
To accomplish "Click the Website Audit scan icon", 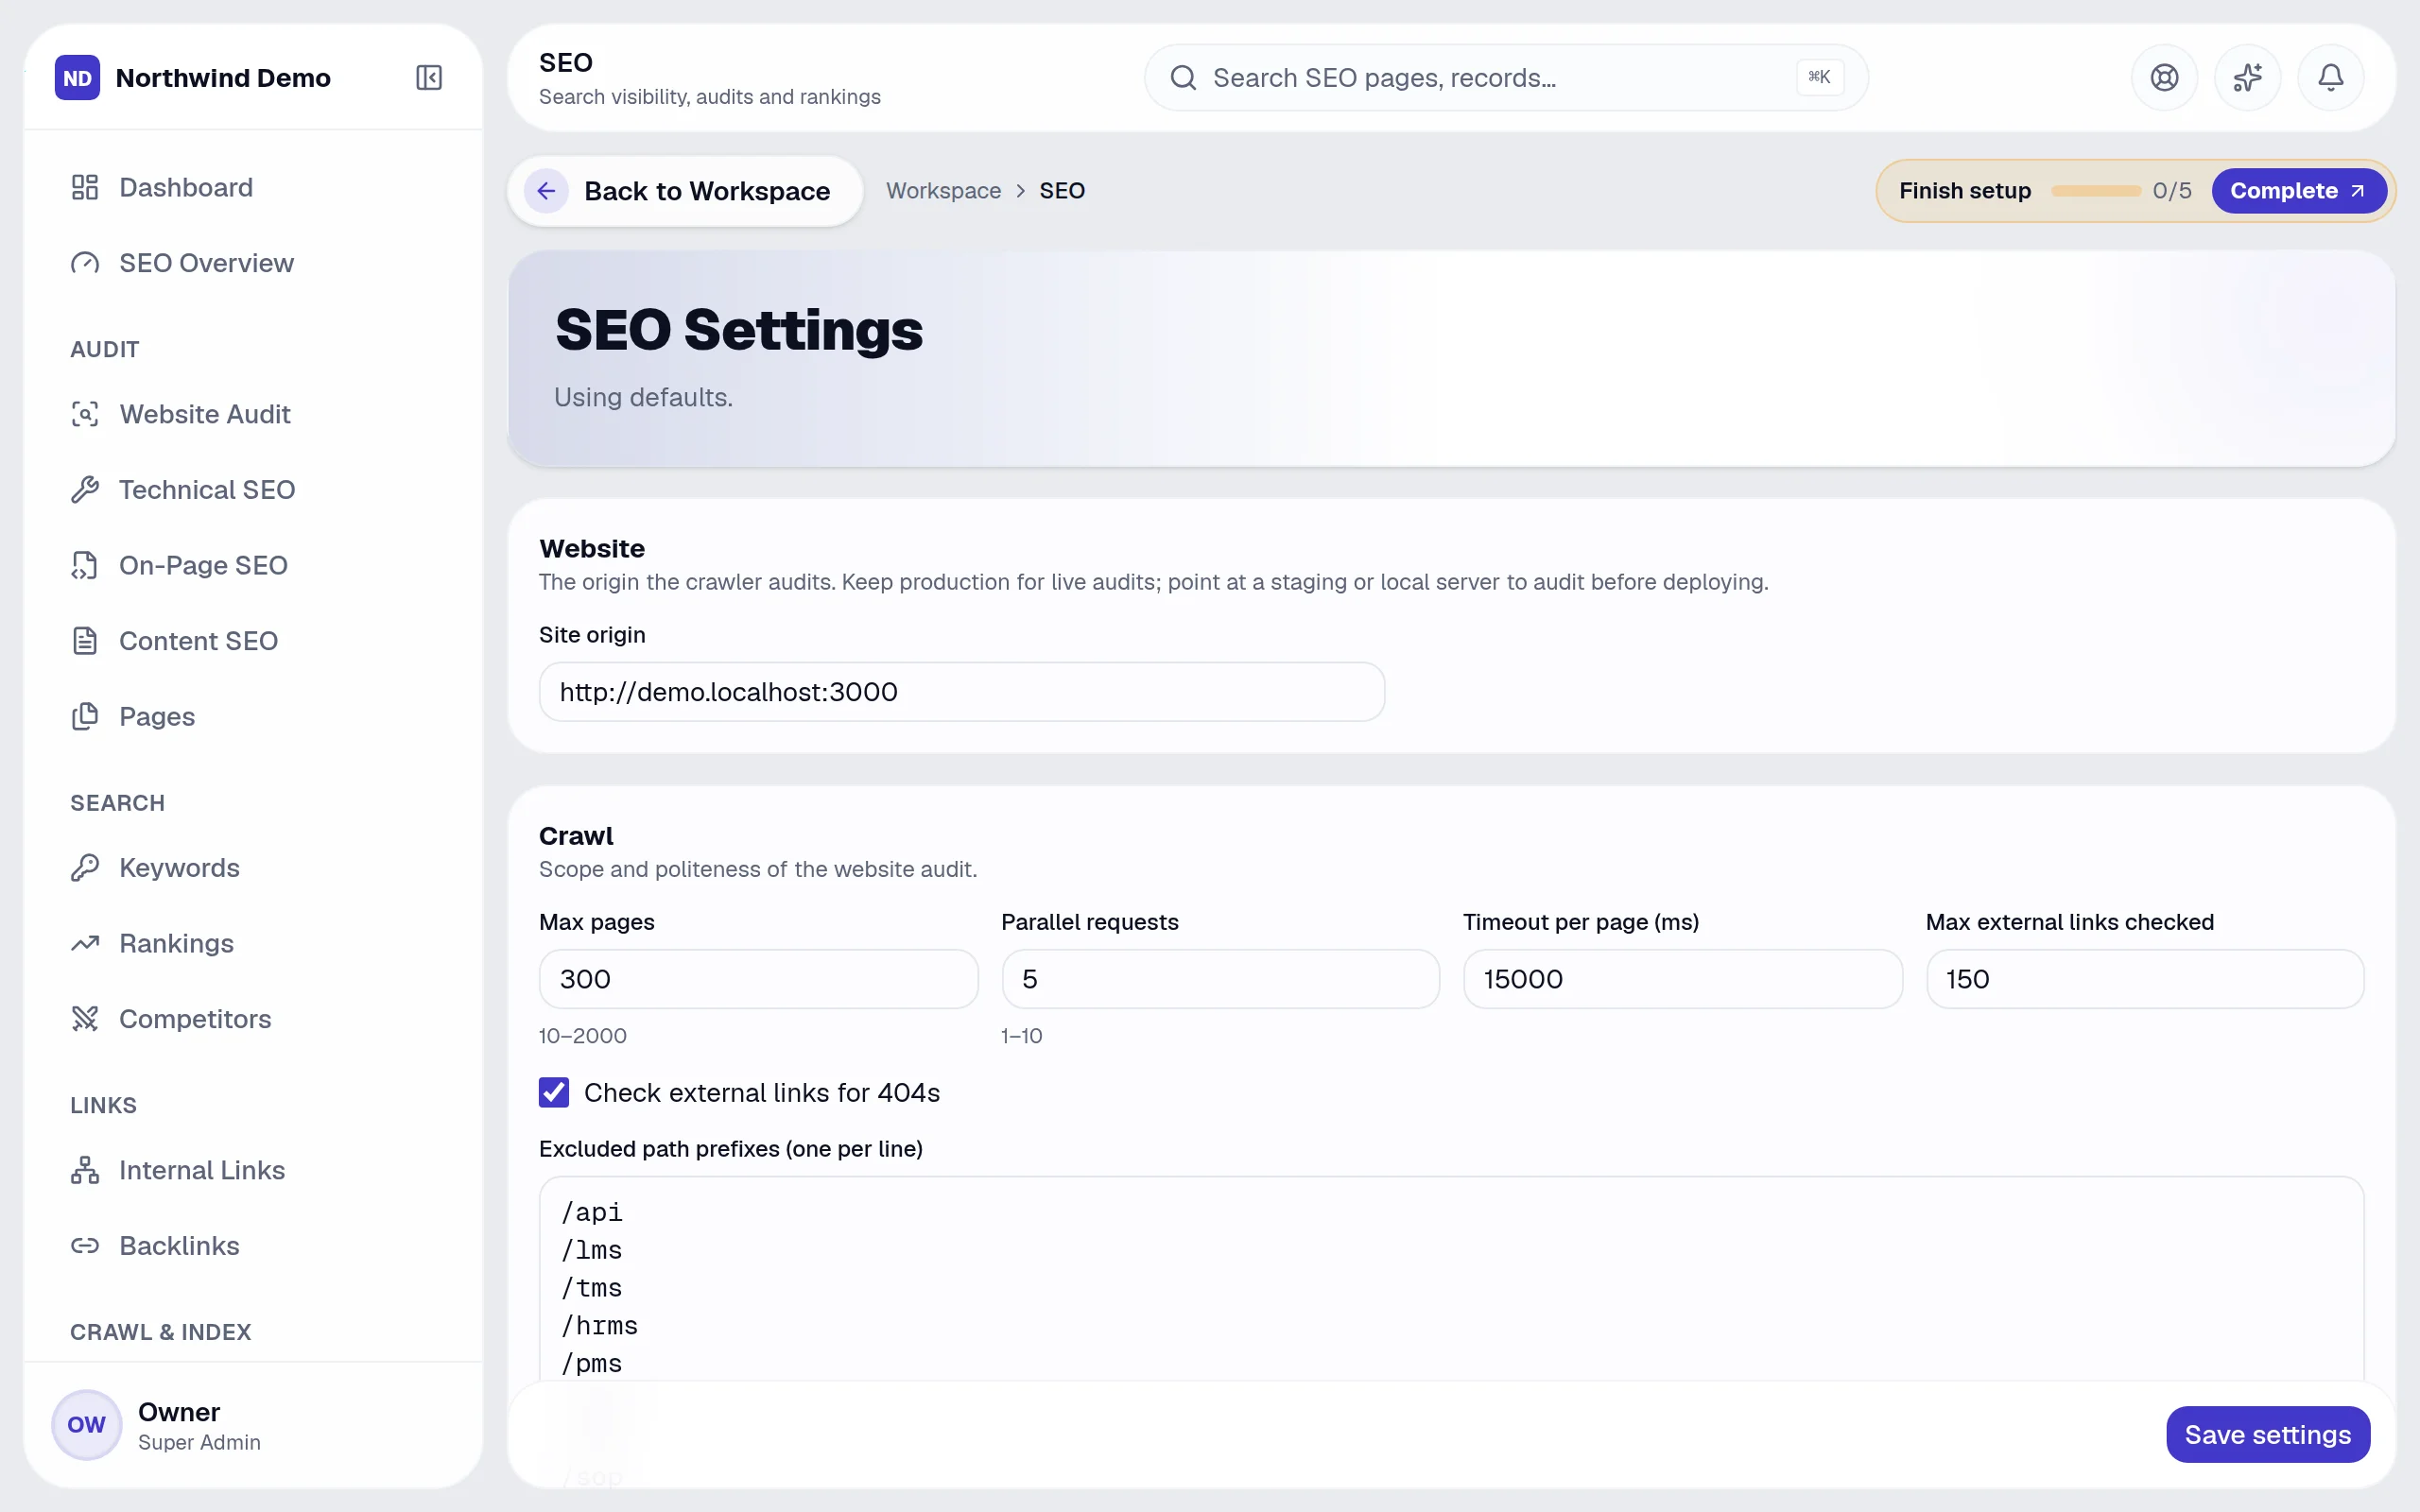I will [85, 414].
